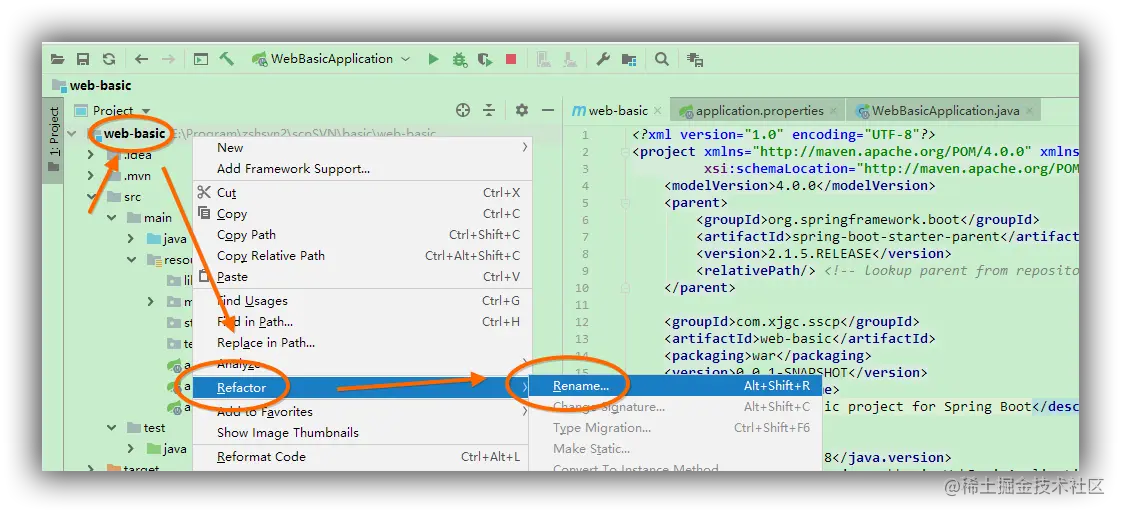Navigate forward with the right arrow icon
Viewport: 1121px width, 513px height.
click(168, 59)
